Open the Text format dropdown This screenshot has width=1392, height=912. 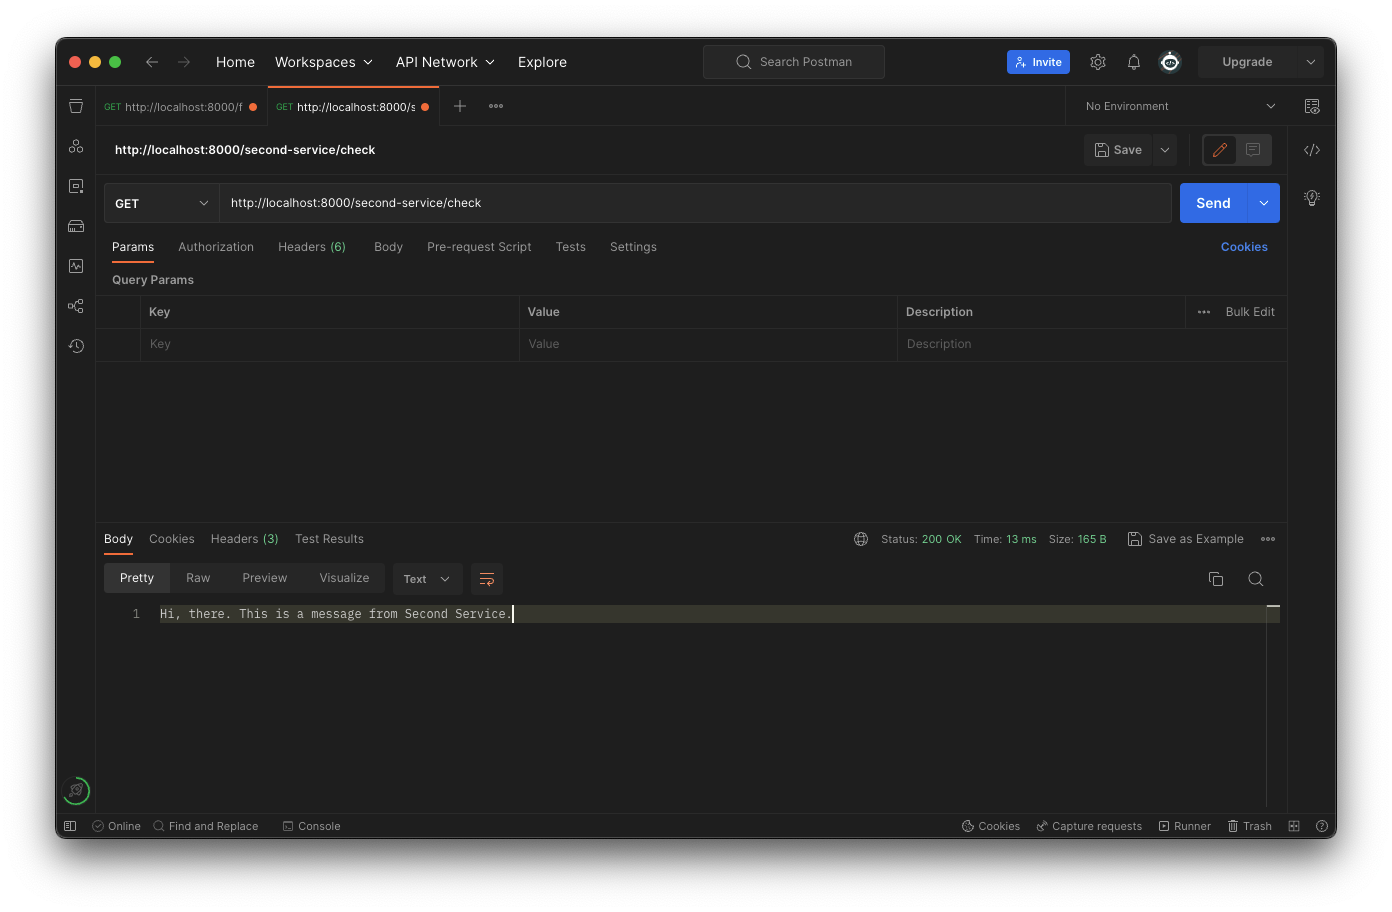click(427, 579)
